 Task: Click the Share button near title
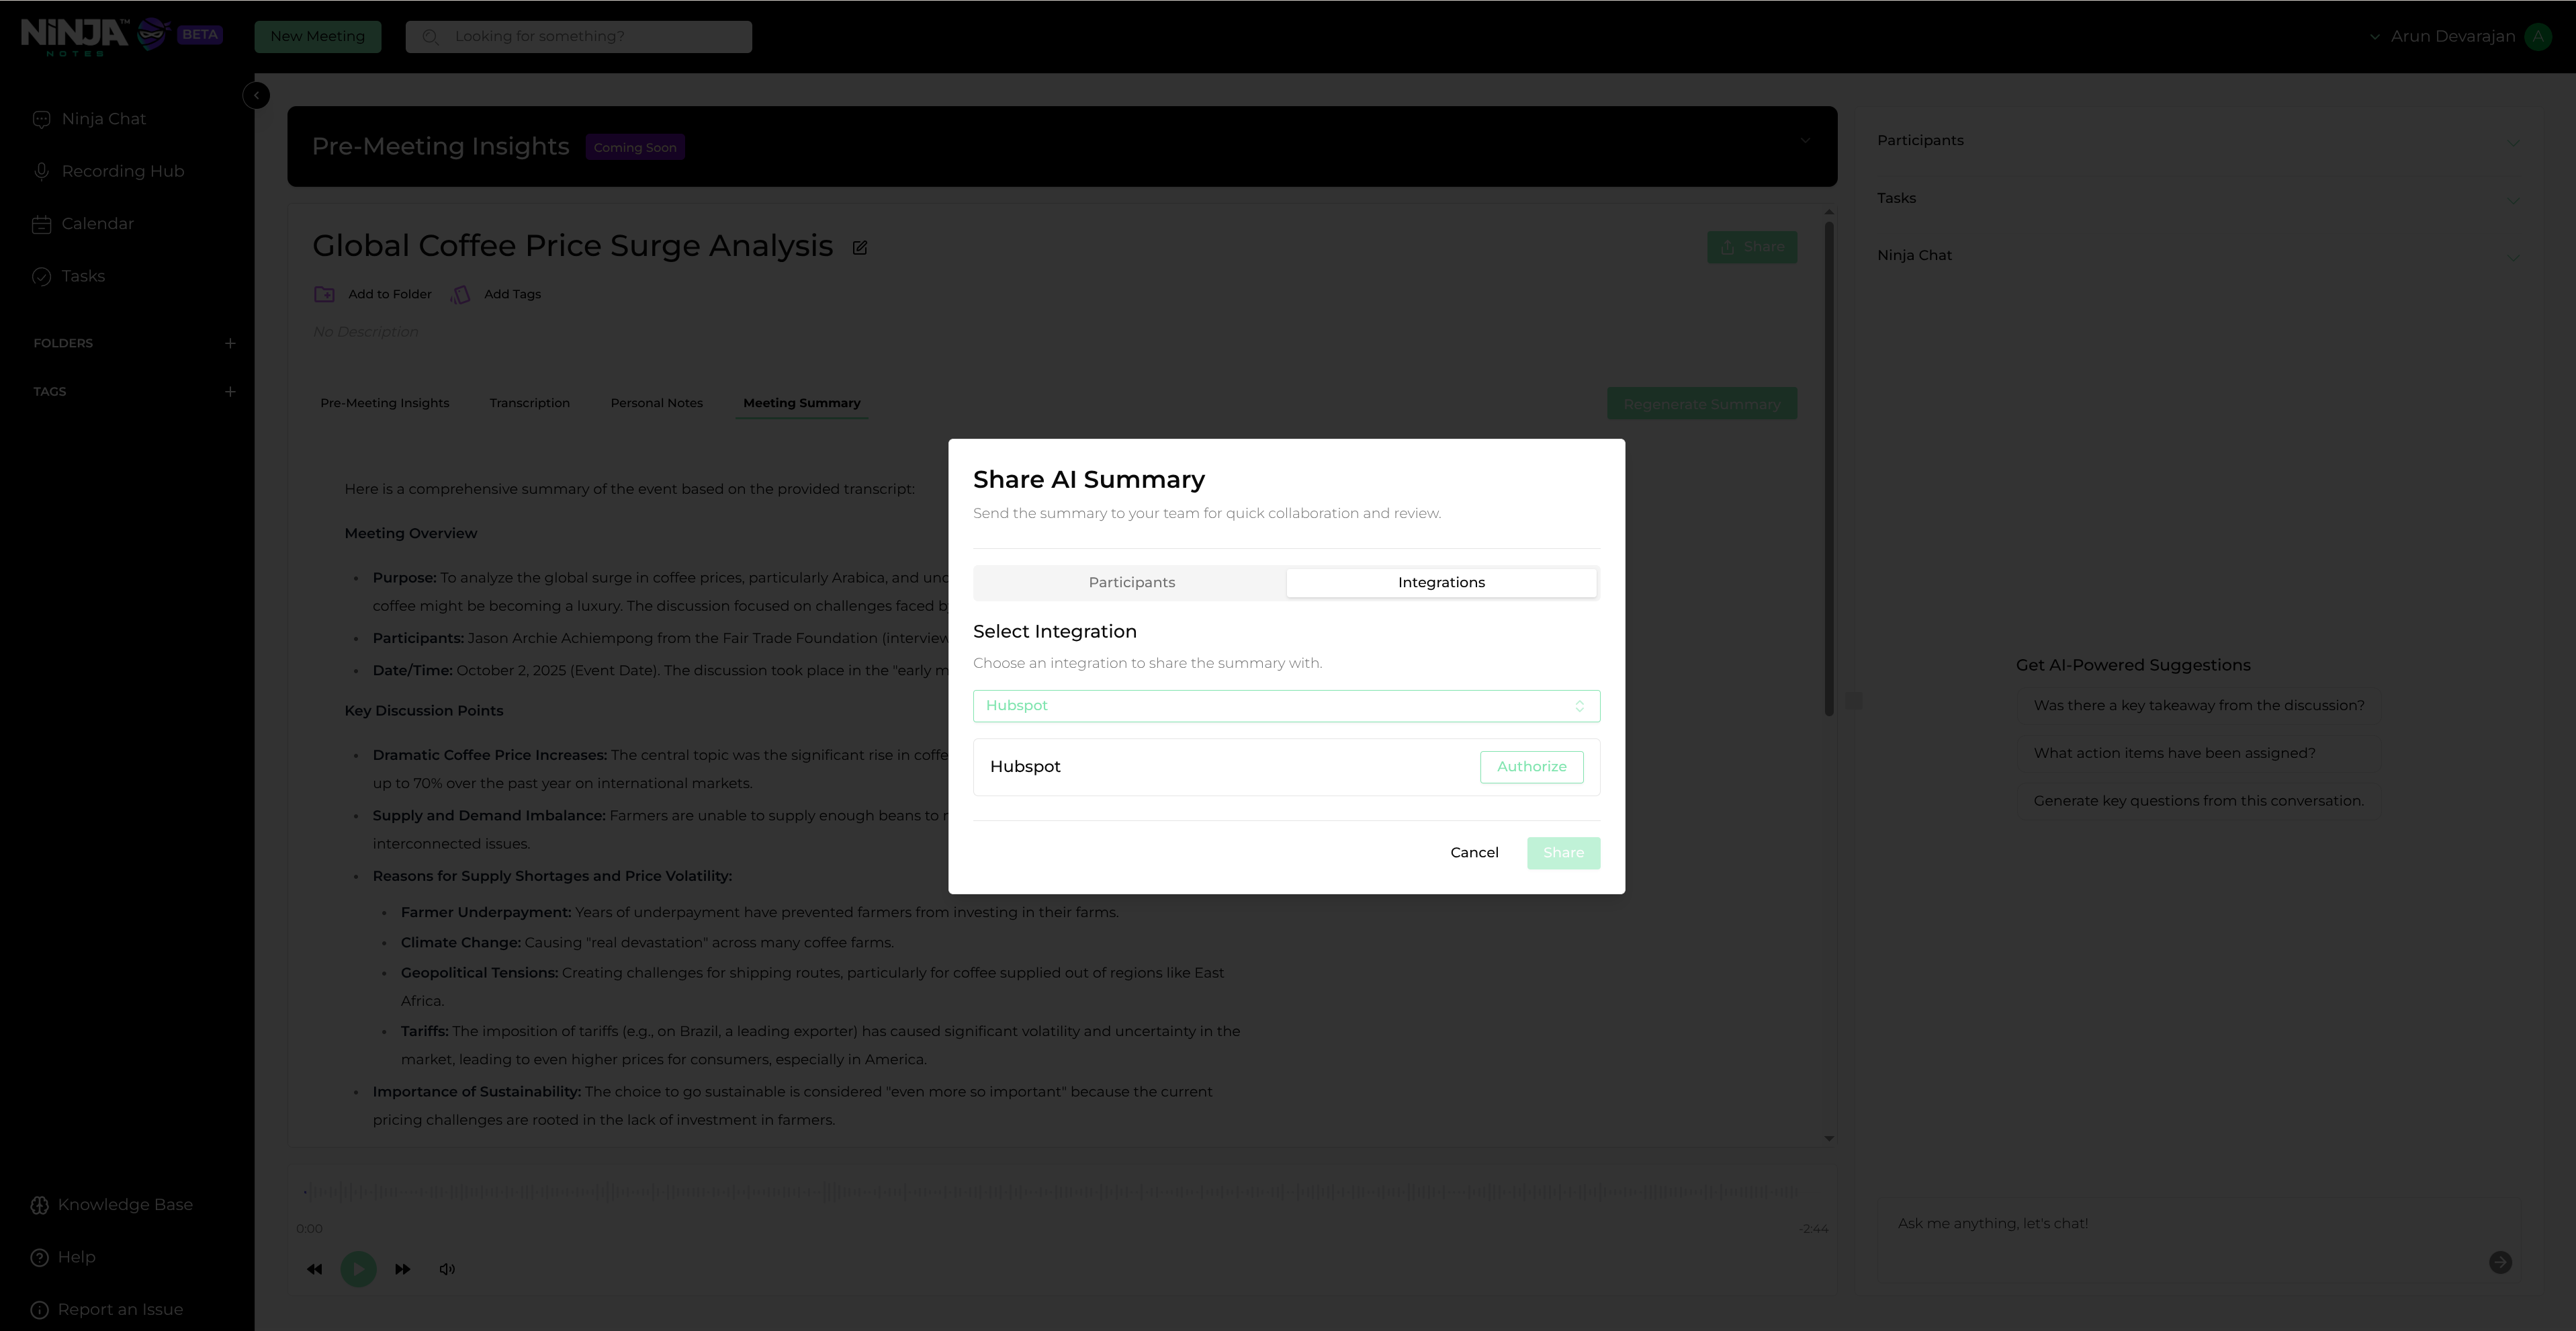(1751, 247)
